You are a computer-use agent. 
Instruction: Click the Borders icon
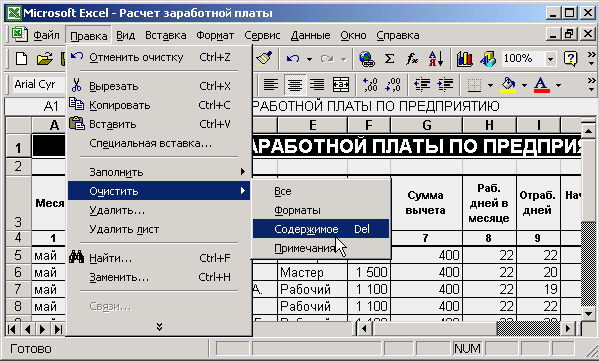pos(474,84)
